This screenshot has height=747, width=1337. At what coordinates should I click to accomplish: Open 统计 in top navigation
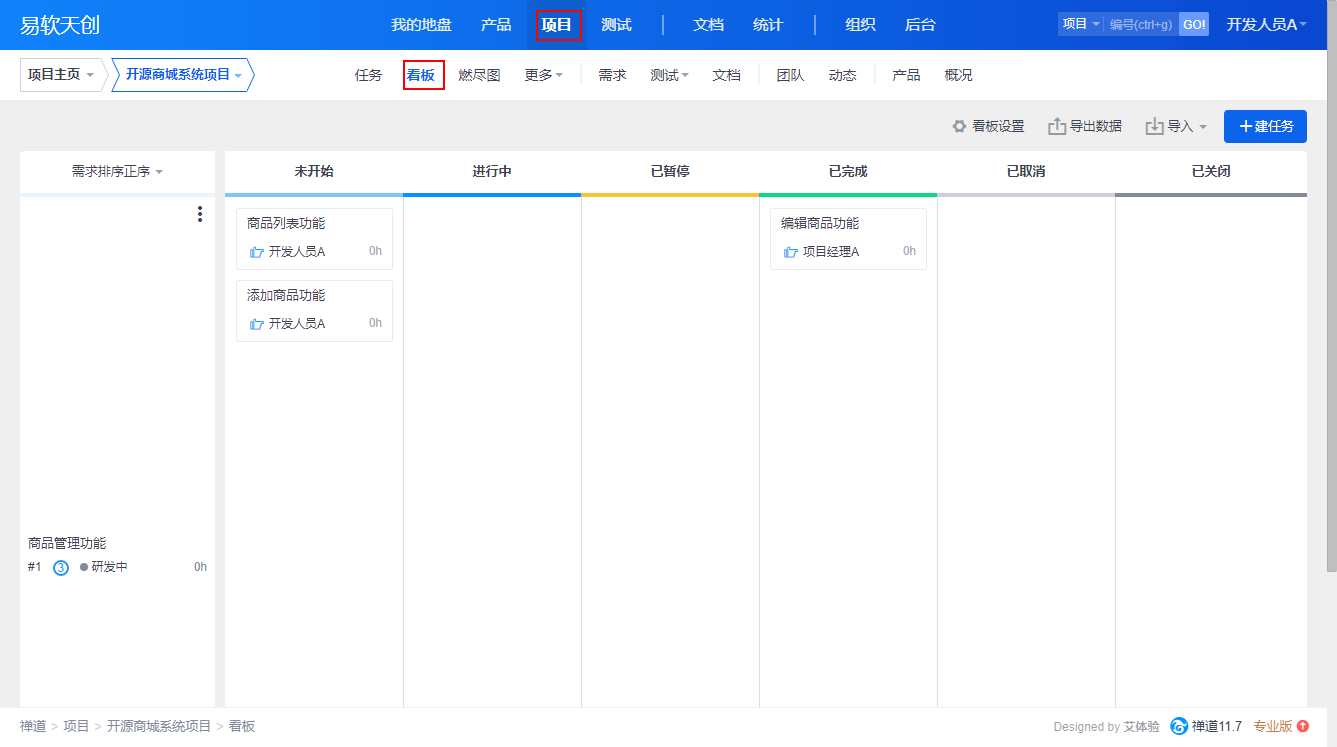[x=768, y=24]
